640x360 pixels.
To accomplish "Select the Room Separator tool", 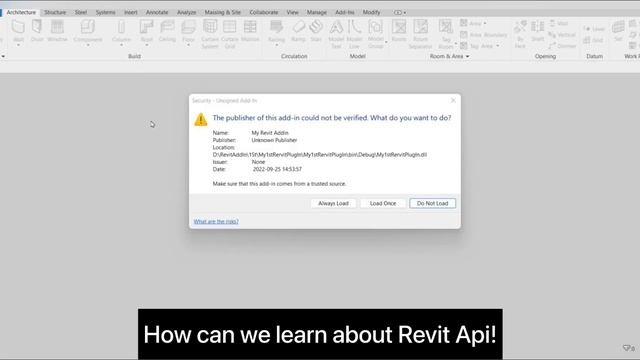I will (420, 33).
